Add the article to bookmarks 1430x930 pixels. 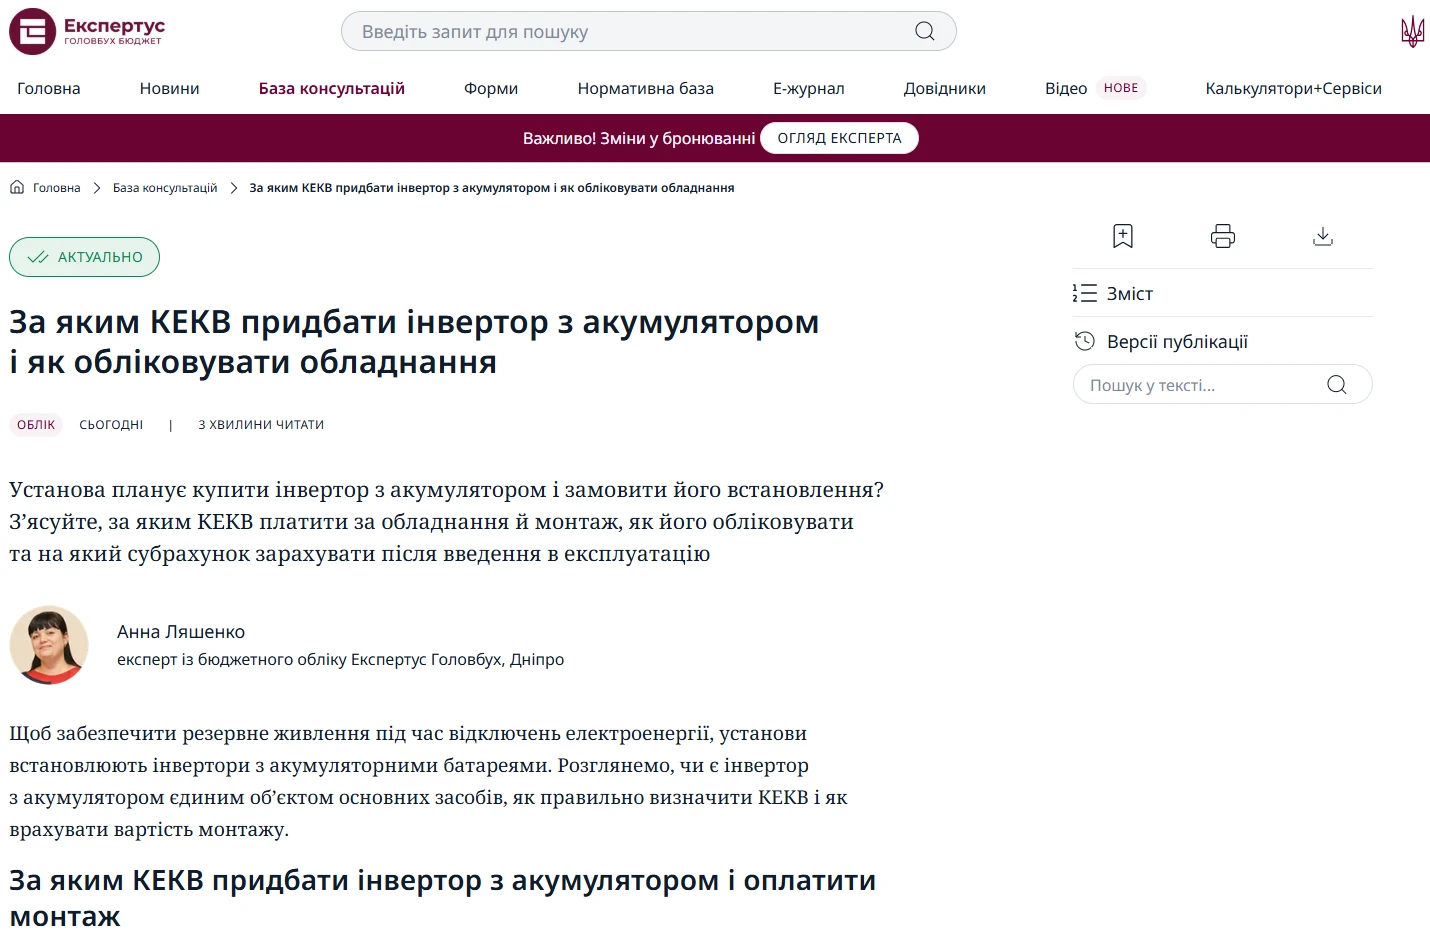point(1123,236)
